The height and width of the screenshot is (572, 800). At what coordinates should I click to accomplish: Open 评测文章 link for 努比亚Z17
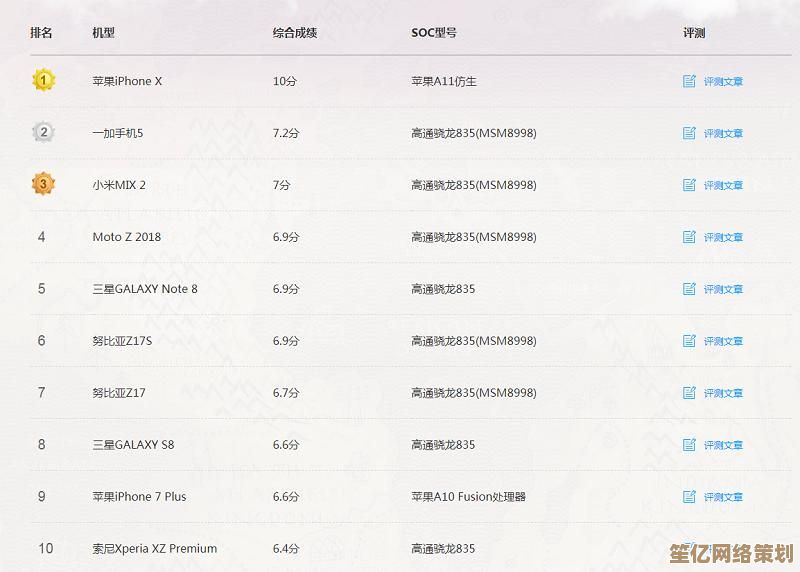point(723,393)
